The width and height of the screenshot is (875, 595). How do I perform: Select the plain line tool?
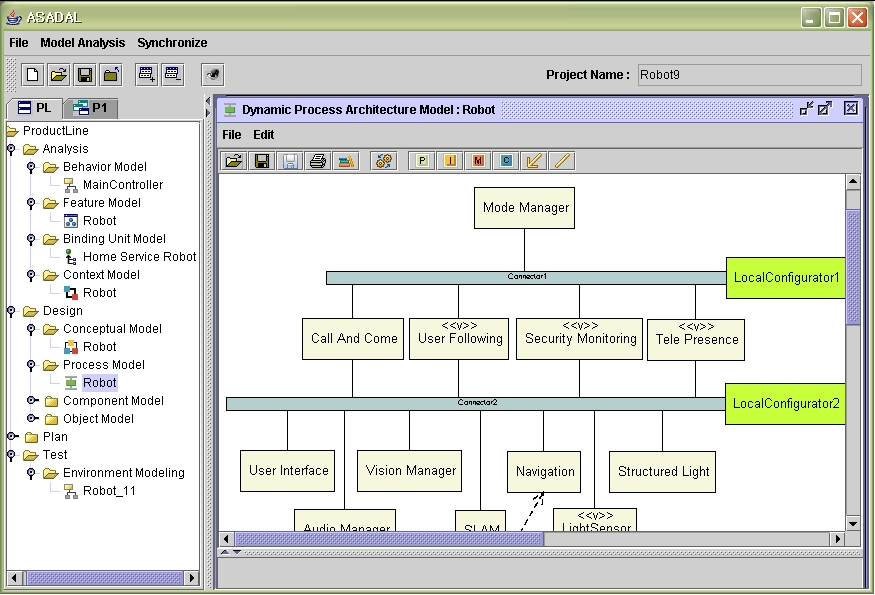tap(562, 161)
